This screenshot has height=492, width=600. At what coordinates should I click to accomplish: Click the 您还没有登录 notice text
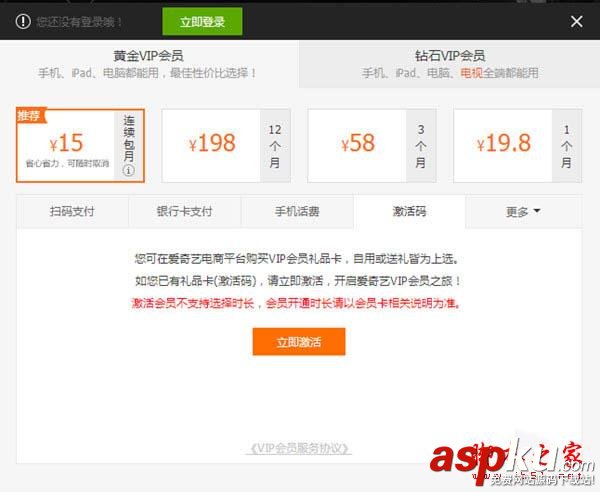(79, 22)
